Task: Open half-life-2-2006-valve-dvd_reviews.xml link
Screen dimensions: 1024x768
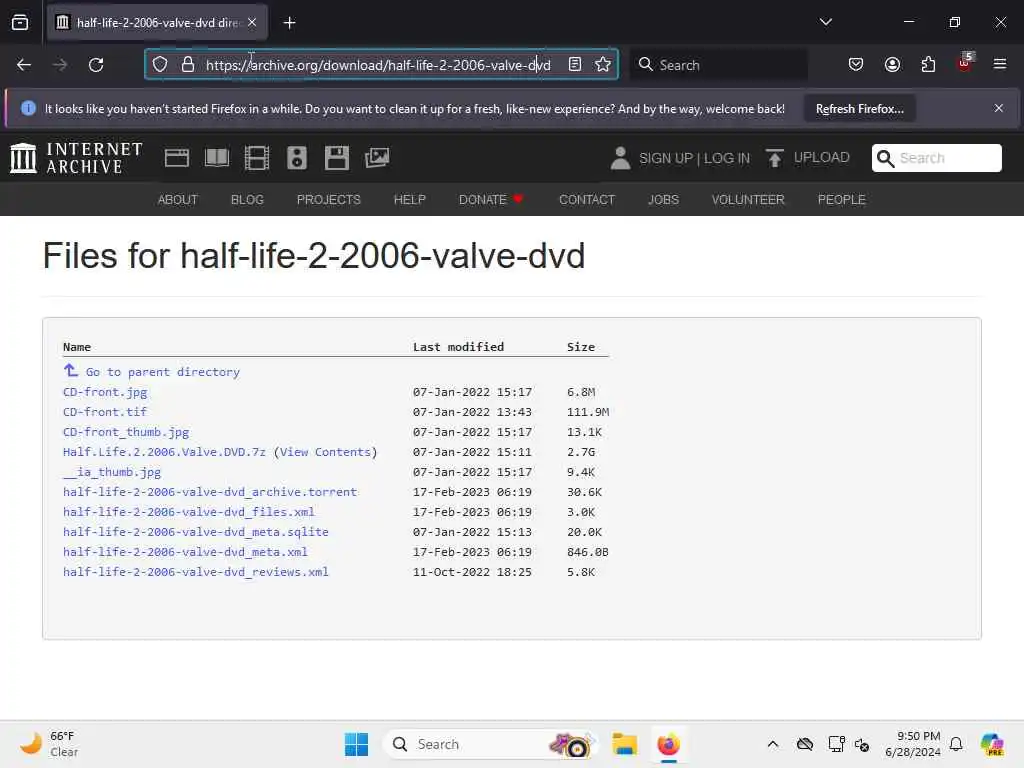Action: pos(195,572)
